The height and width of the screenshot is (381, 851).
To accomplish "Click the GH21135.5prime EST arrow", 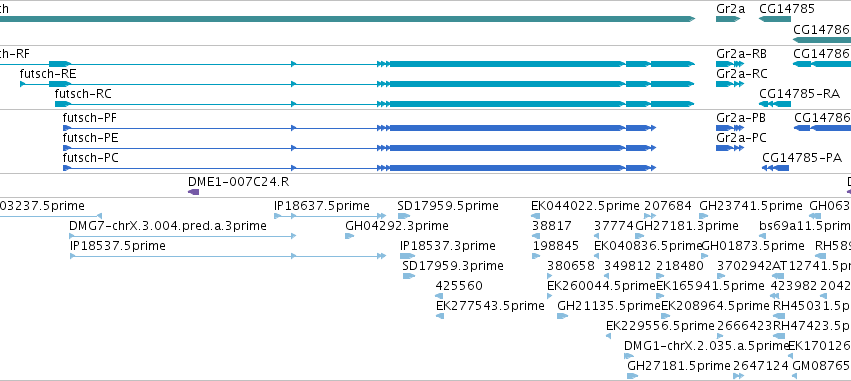I will tap(562, 316).
